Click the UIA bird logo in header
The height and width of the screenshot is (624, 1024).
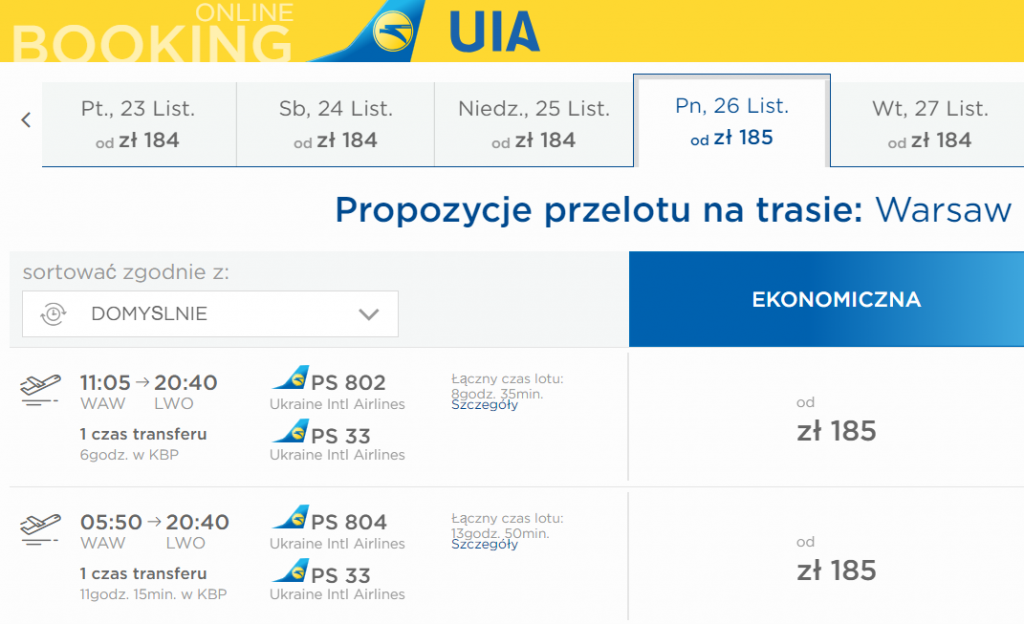tap(392, 30)
